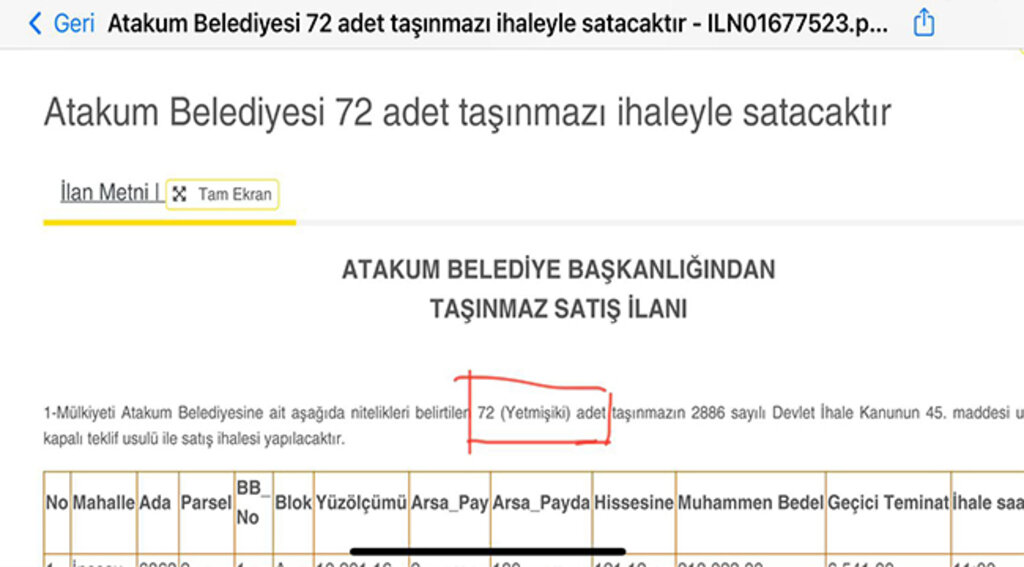Click the text 'kapalı teklif usulü ile satış ihalesi yapılacaktır'
This screenshot has width=1024, height=567.
tap(194, 439)
